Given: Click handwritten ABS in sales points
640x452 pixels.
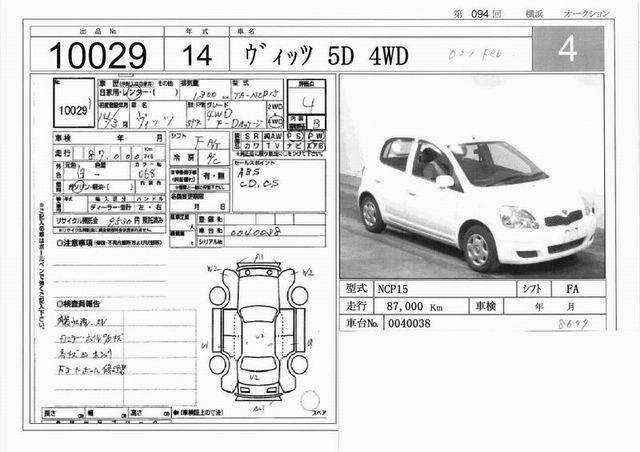Looking at the screenshot, I should pos(248,172).
